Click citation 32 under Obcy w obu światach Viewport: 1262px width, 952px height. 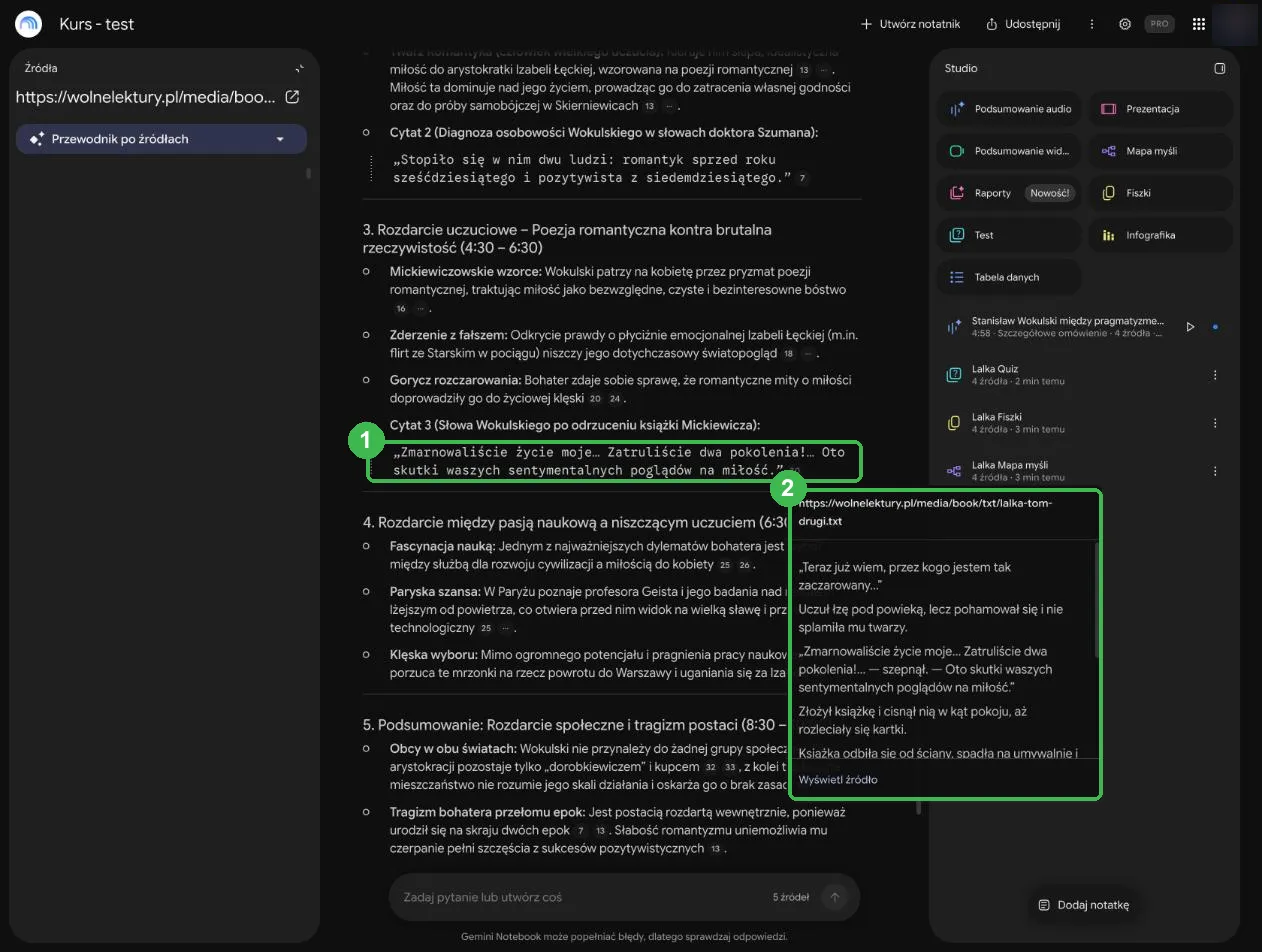click(x=710, y=768)
